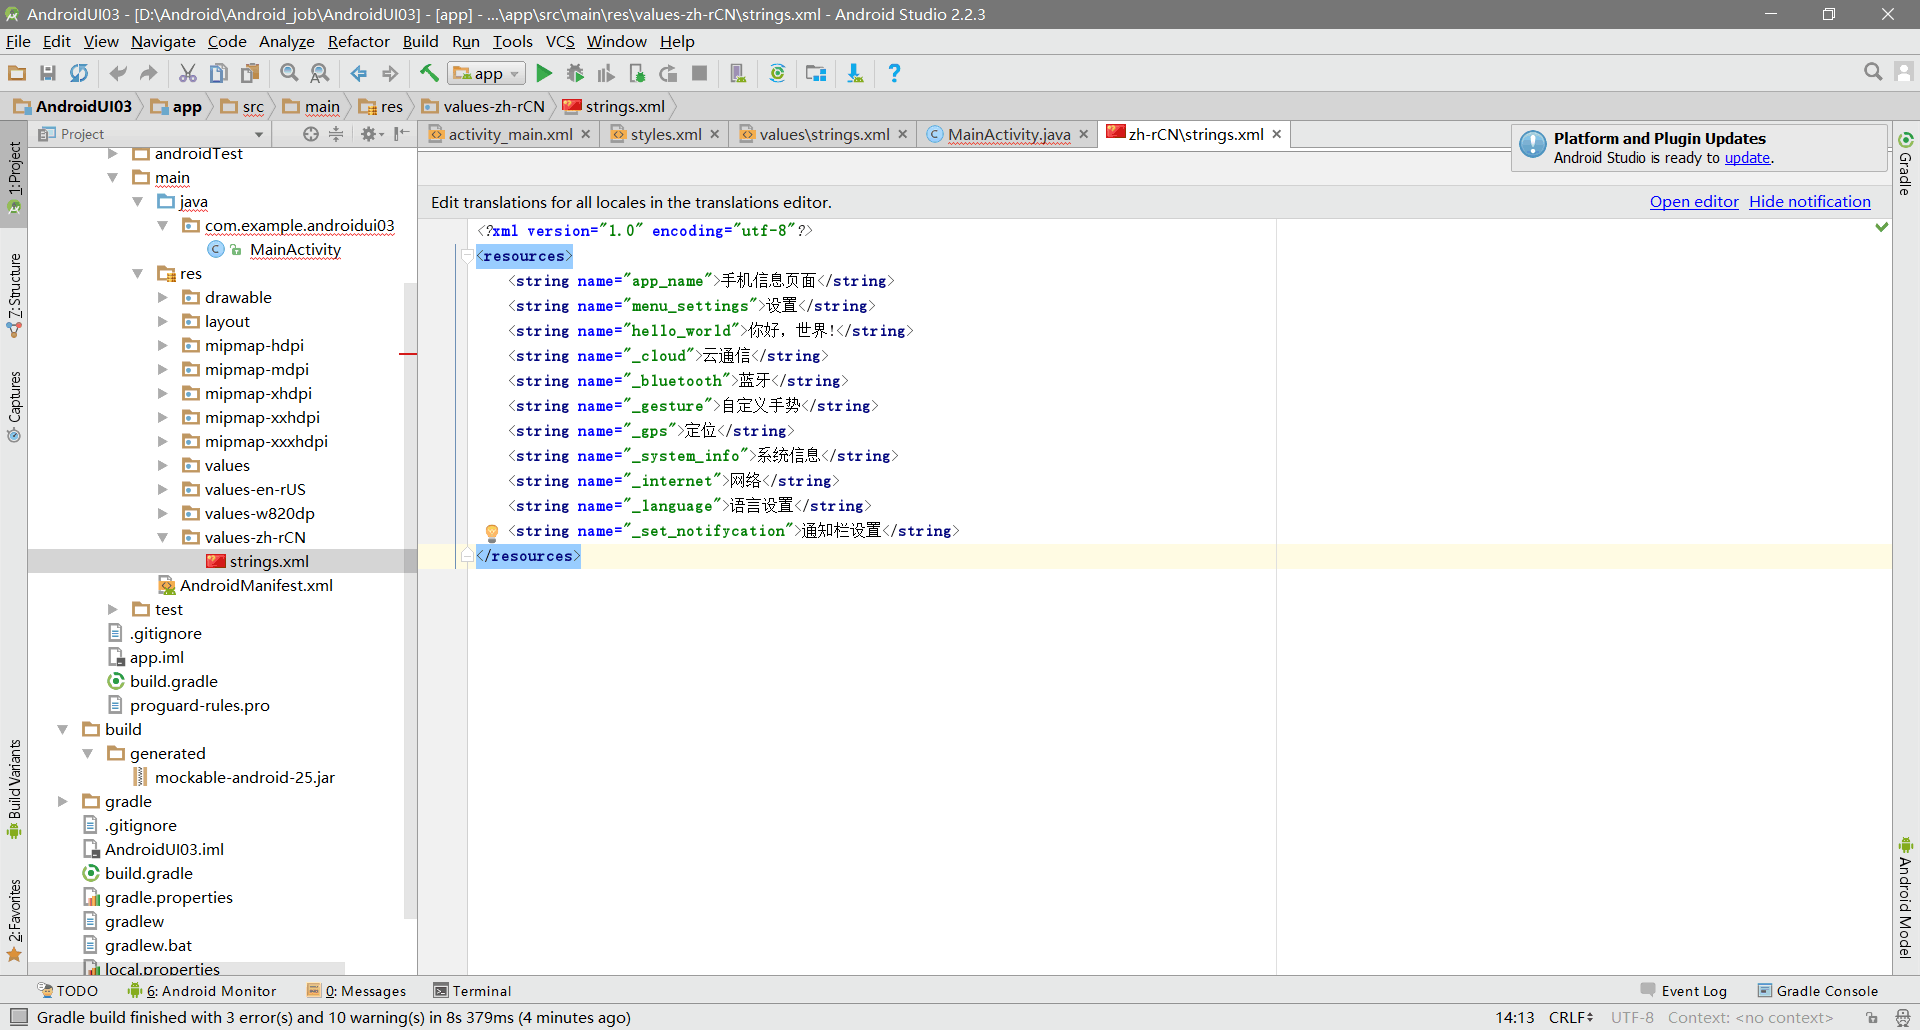Image resolution: width=1920 pixels, height=1030 pixels.
Task: Open the Event Log
Action: [x=1684, y=991]
